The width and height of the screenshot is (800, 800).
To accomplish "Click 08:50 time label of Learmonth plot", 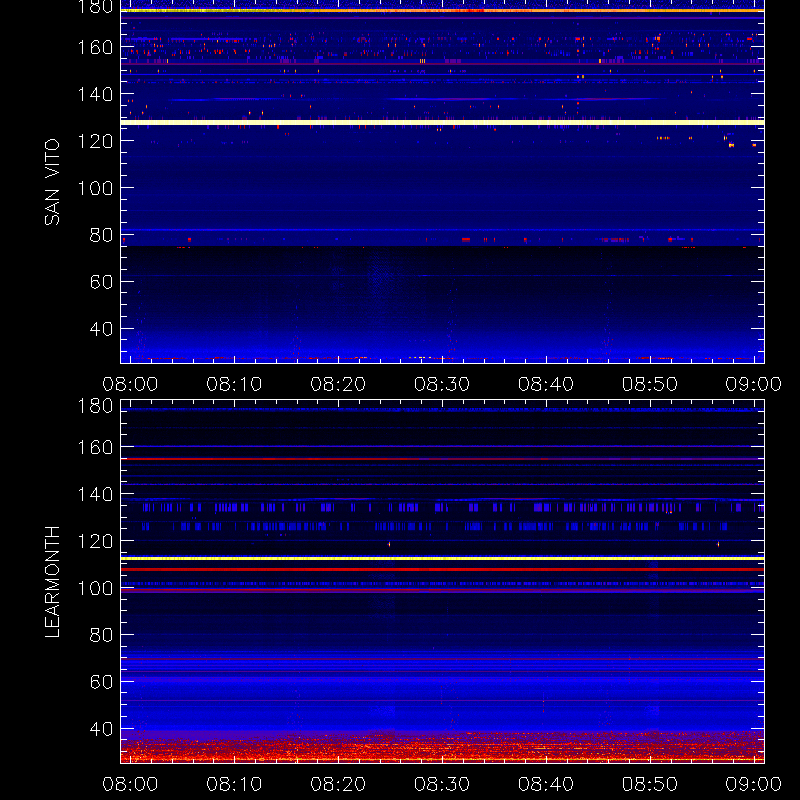I will click(649, 784).
